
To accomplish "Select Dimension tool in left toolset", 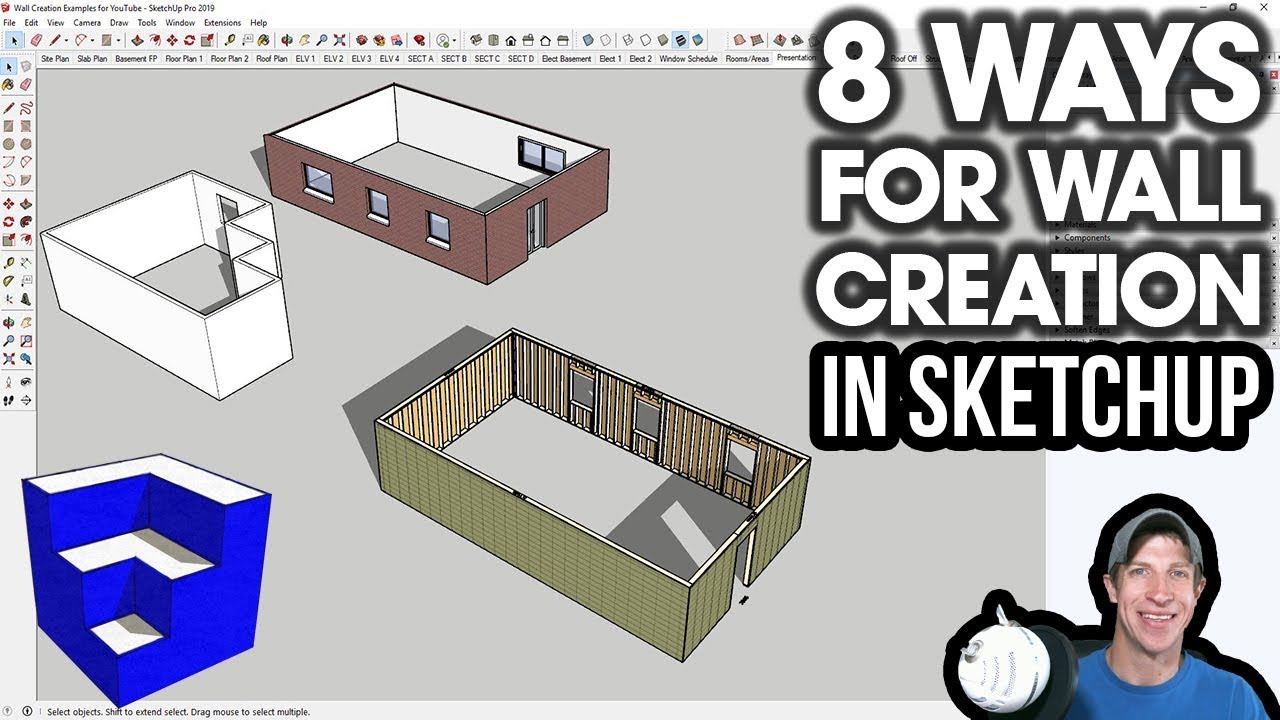I will click(x=26, y=262).
